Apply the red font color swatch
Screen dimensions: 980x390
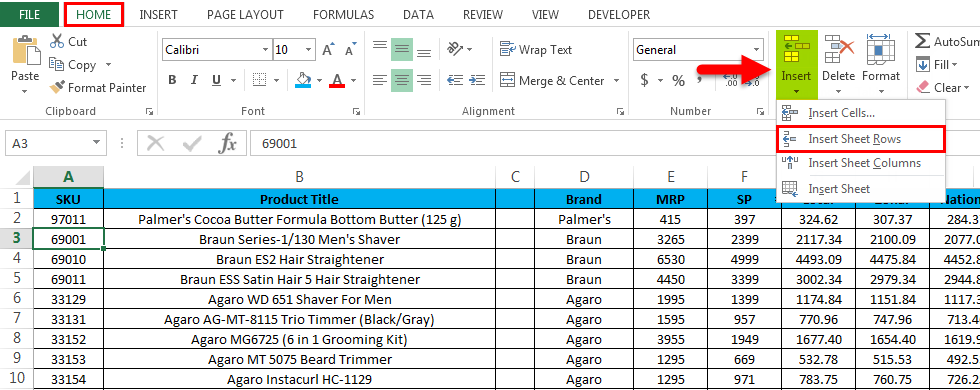[338, 81]
